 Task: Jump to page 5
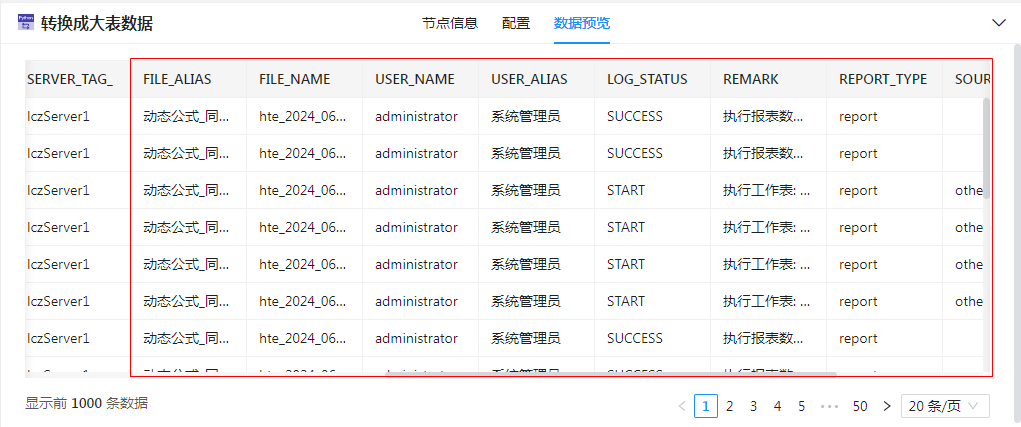[801, 406]
